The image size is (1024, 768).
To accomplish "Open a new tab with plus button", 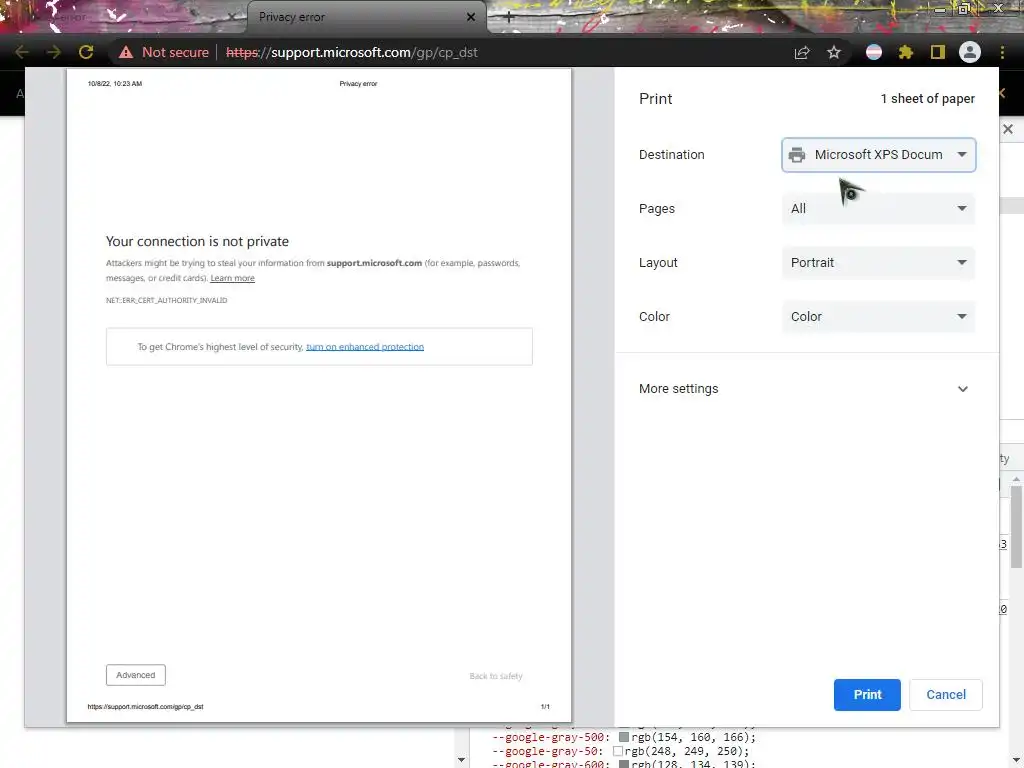I will [509, 18].
